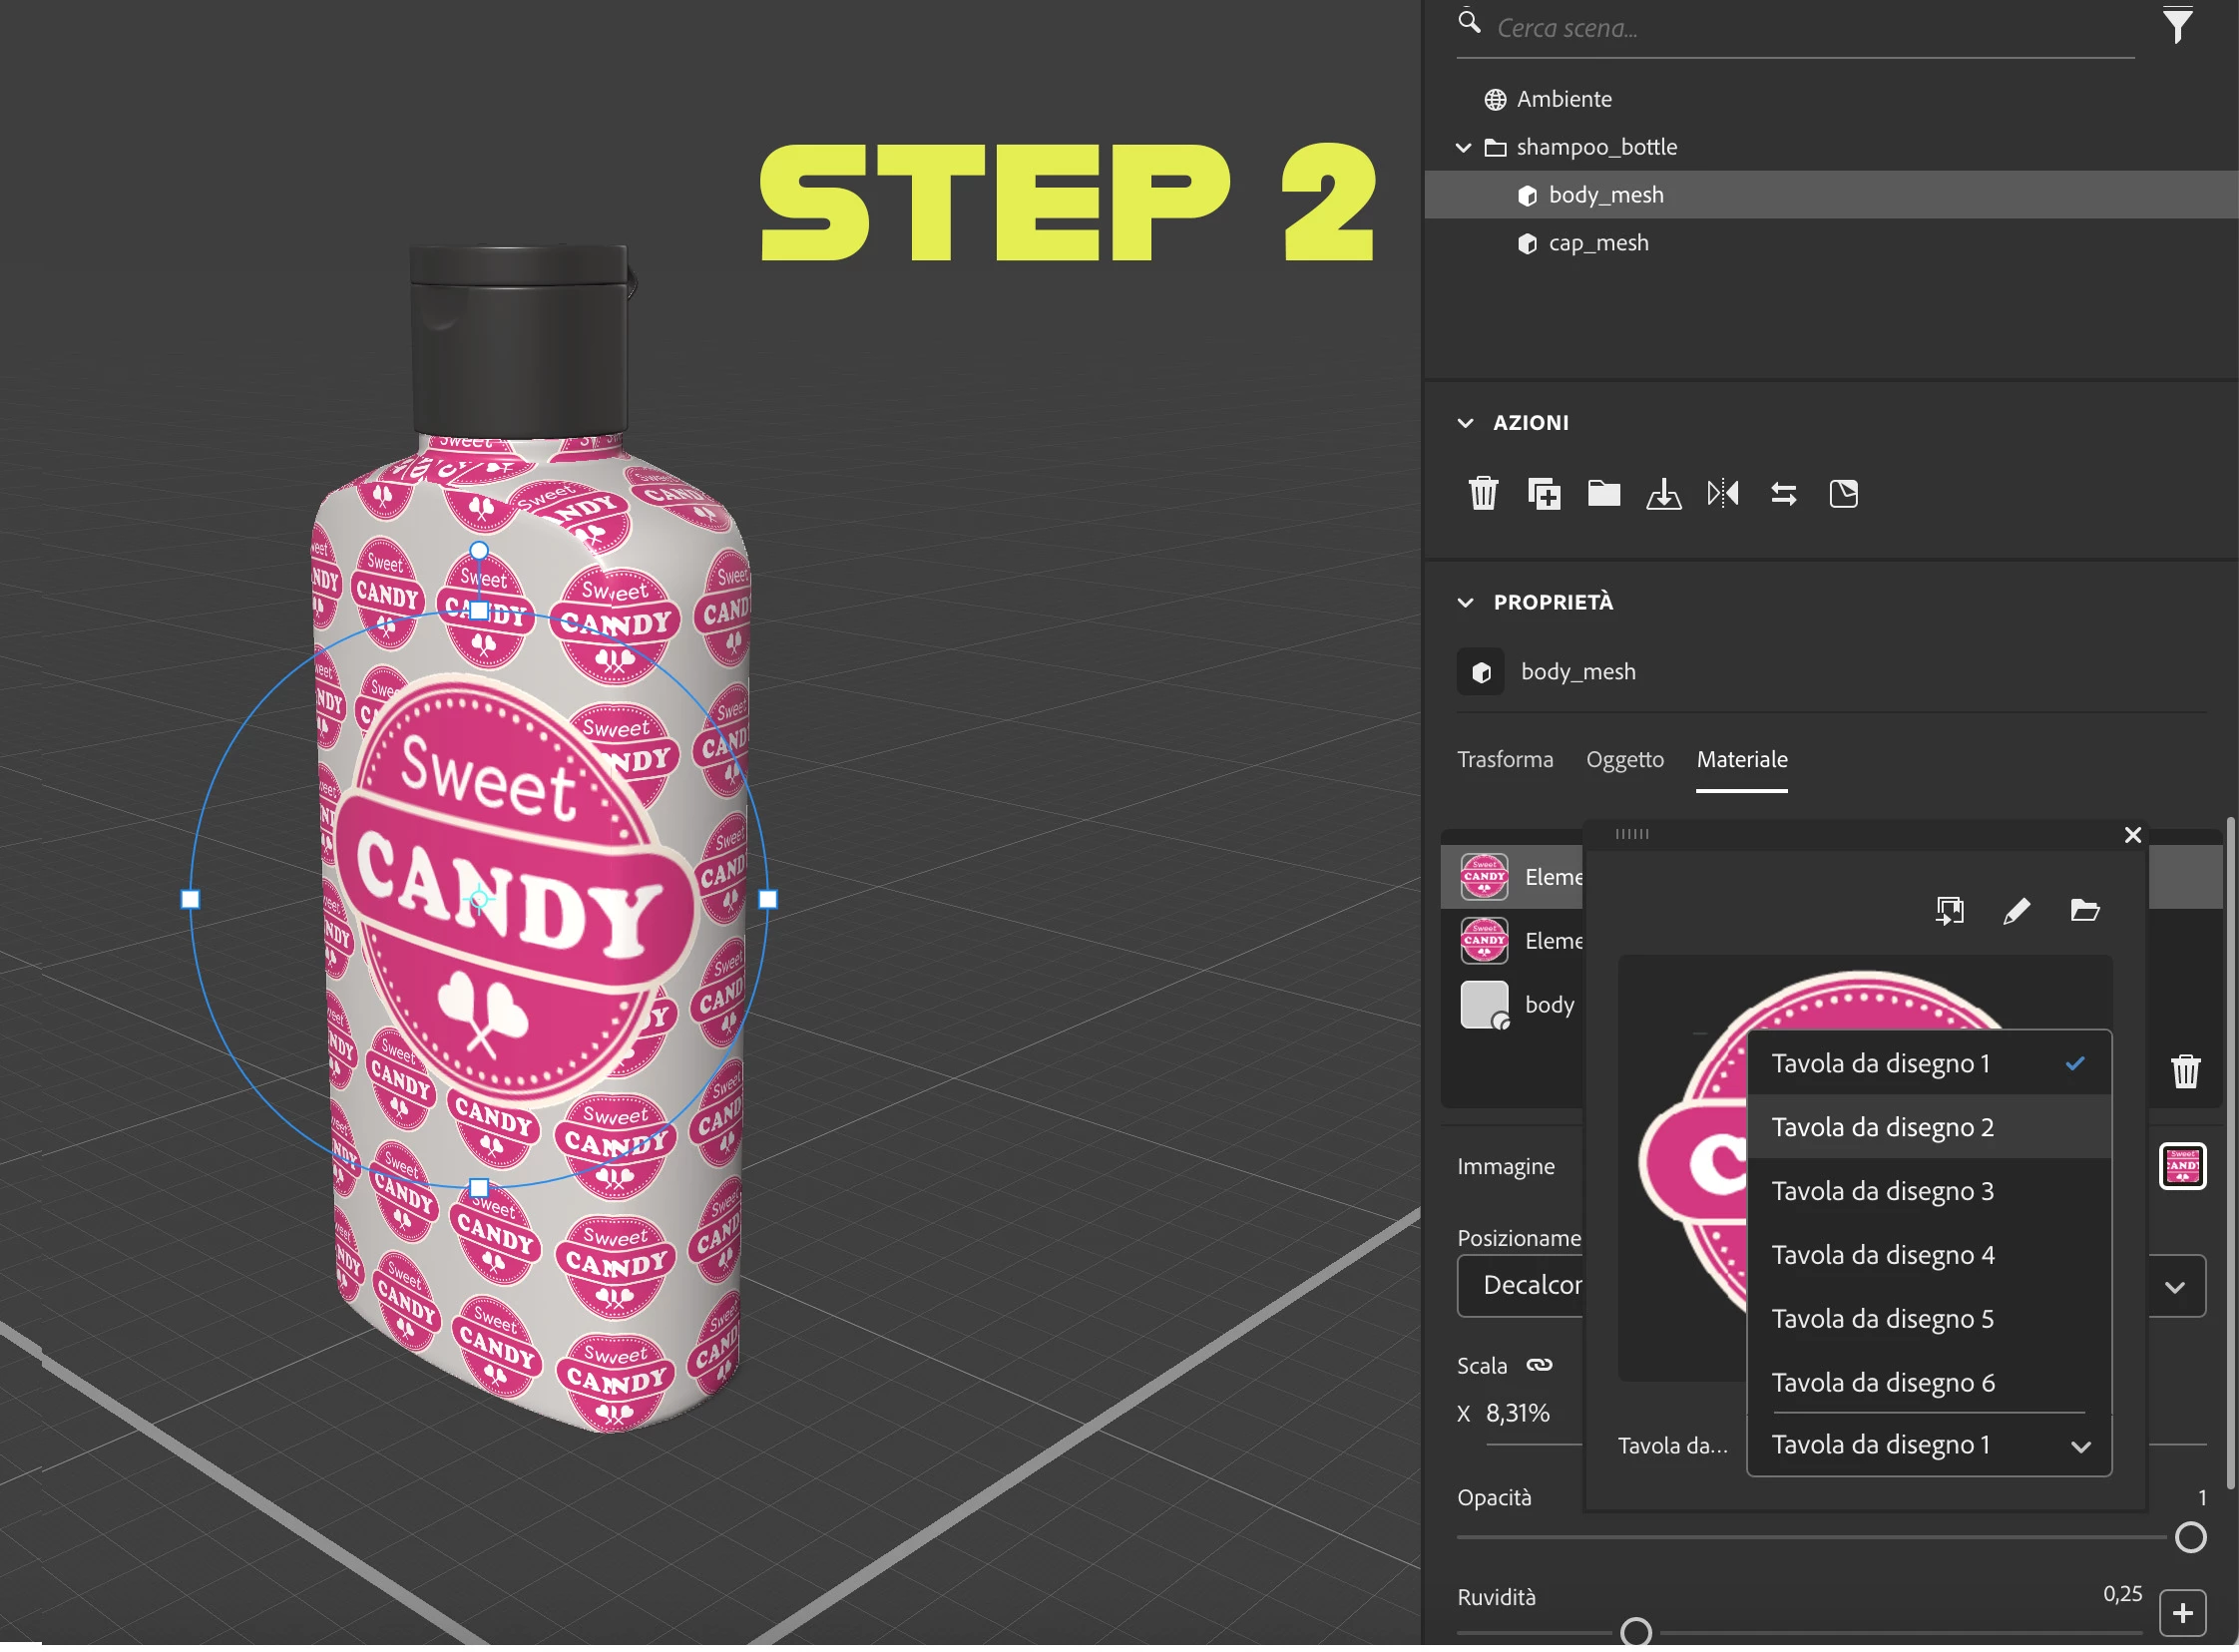
Task: Click the mirror flip icon in Azioni
Action: (x=1723, y=495)
